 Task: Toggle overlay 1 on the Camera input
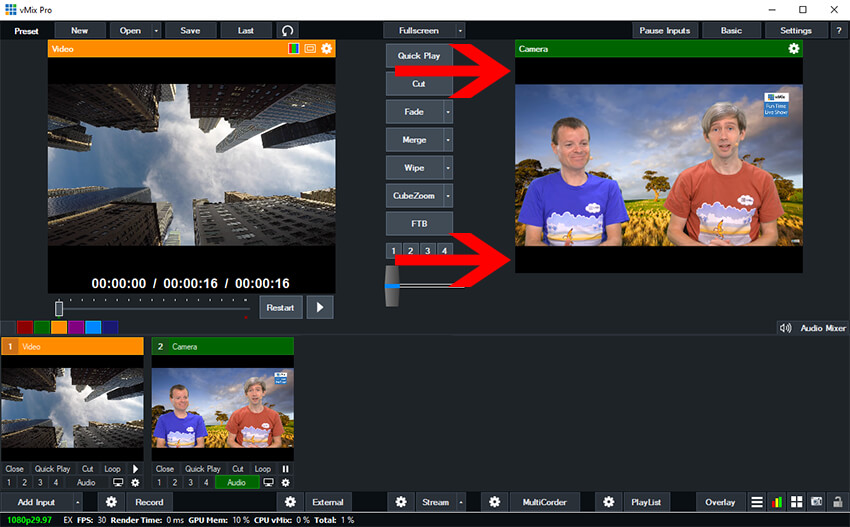(x=160, y=482)
